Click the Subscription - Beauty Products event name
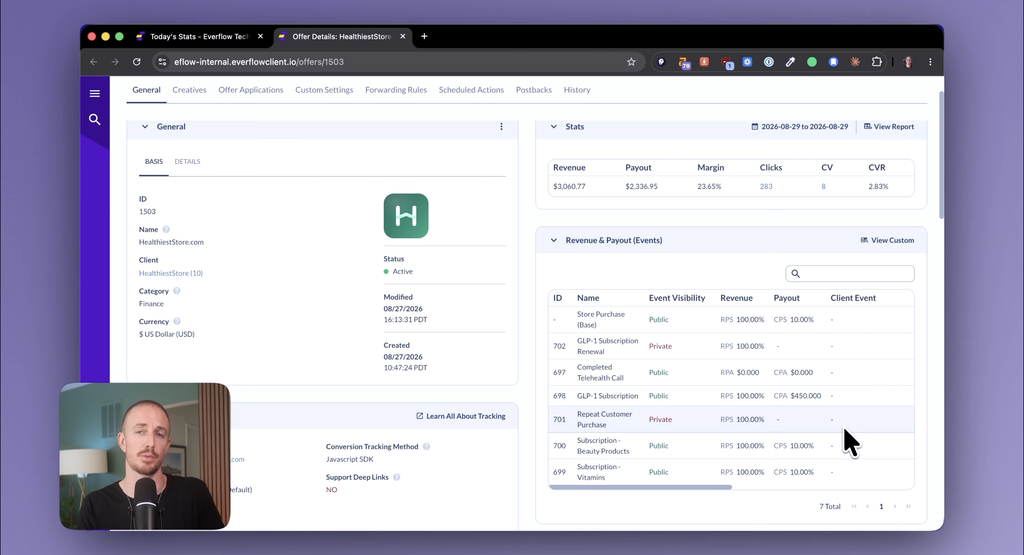 tap(603, 446)
